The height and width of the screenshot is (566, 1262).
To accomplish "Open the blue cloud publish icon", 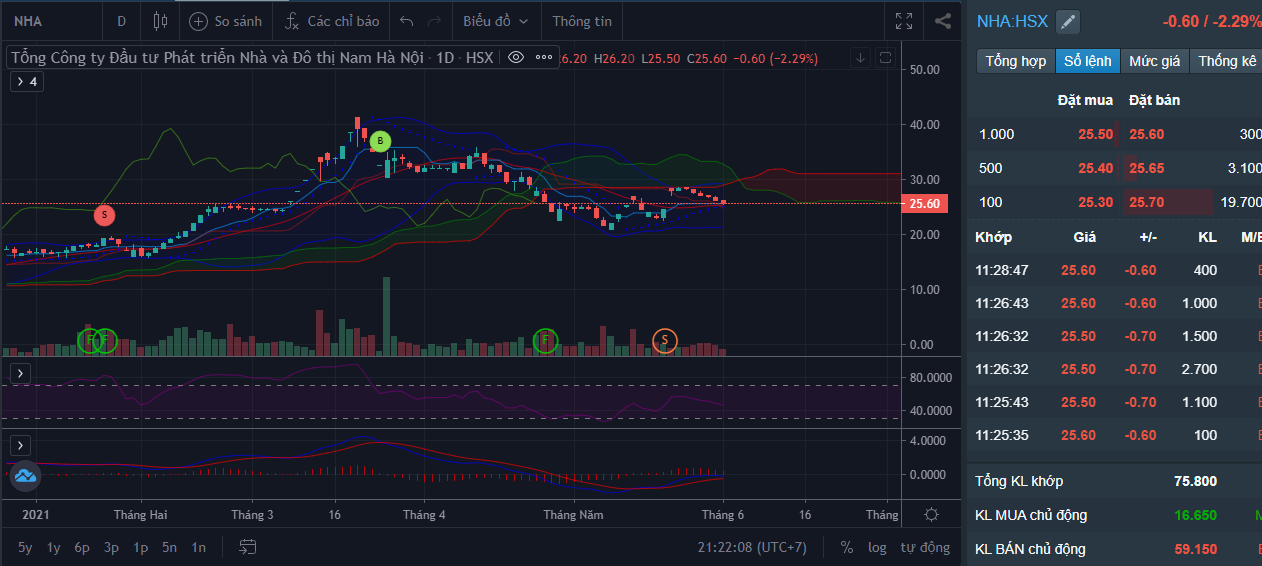I will (25, 476).
